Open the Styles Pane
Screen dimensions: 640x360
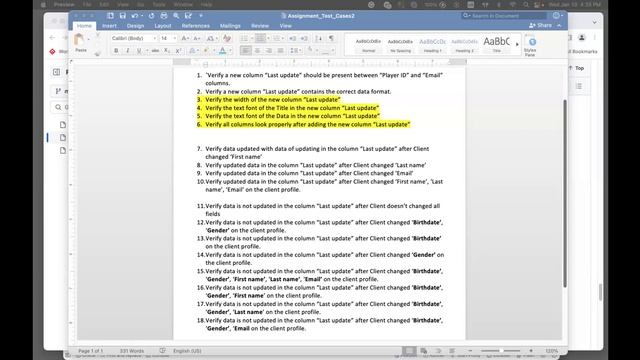tap(531, 46)
